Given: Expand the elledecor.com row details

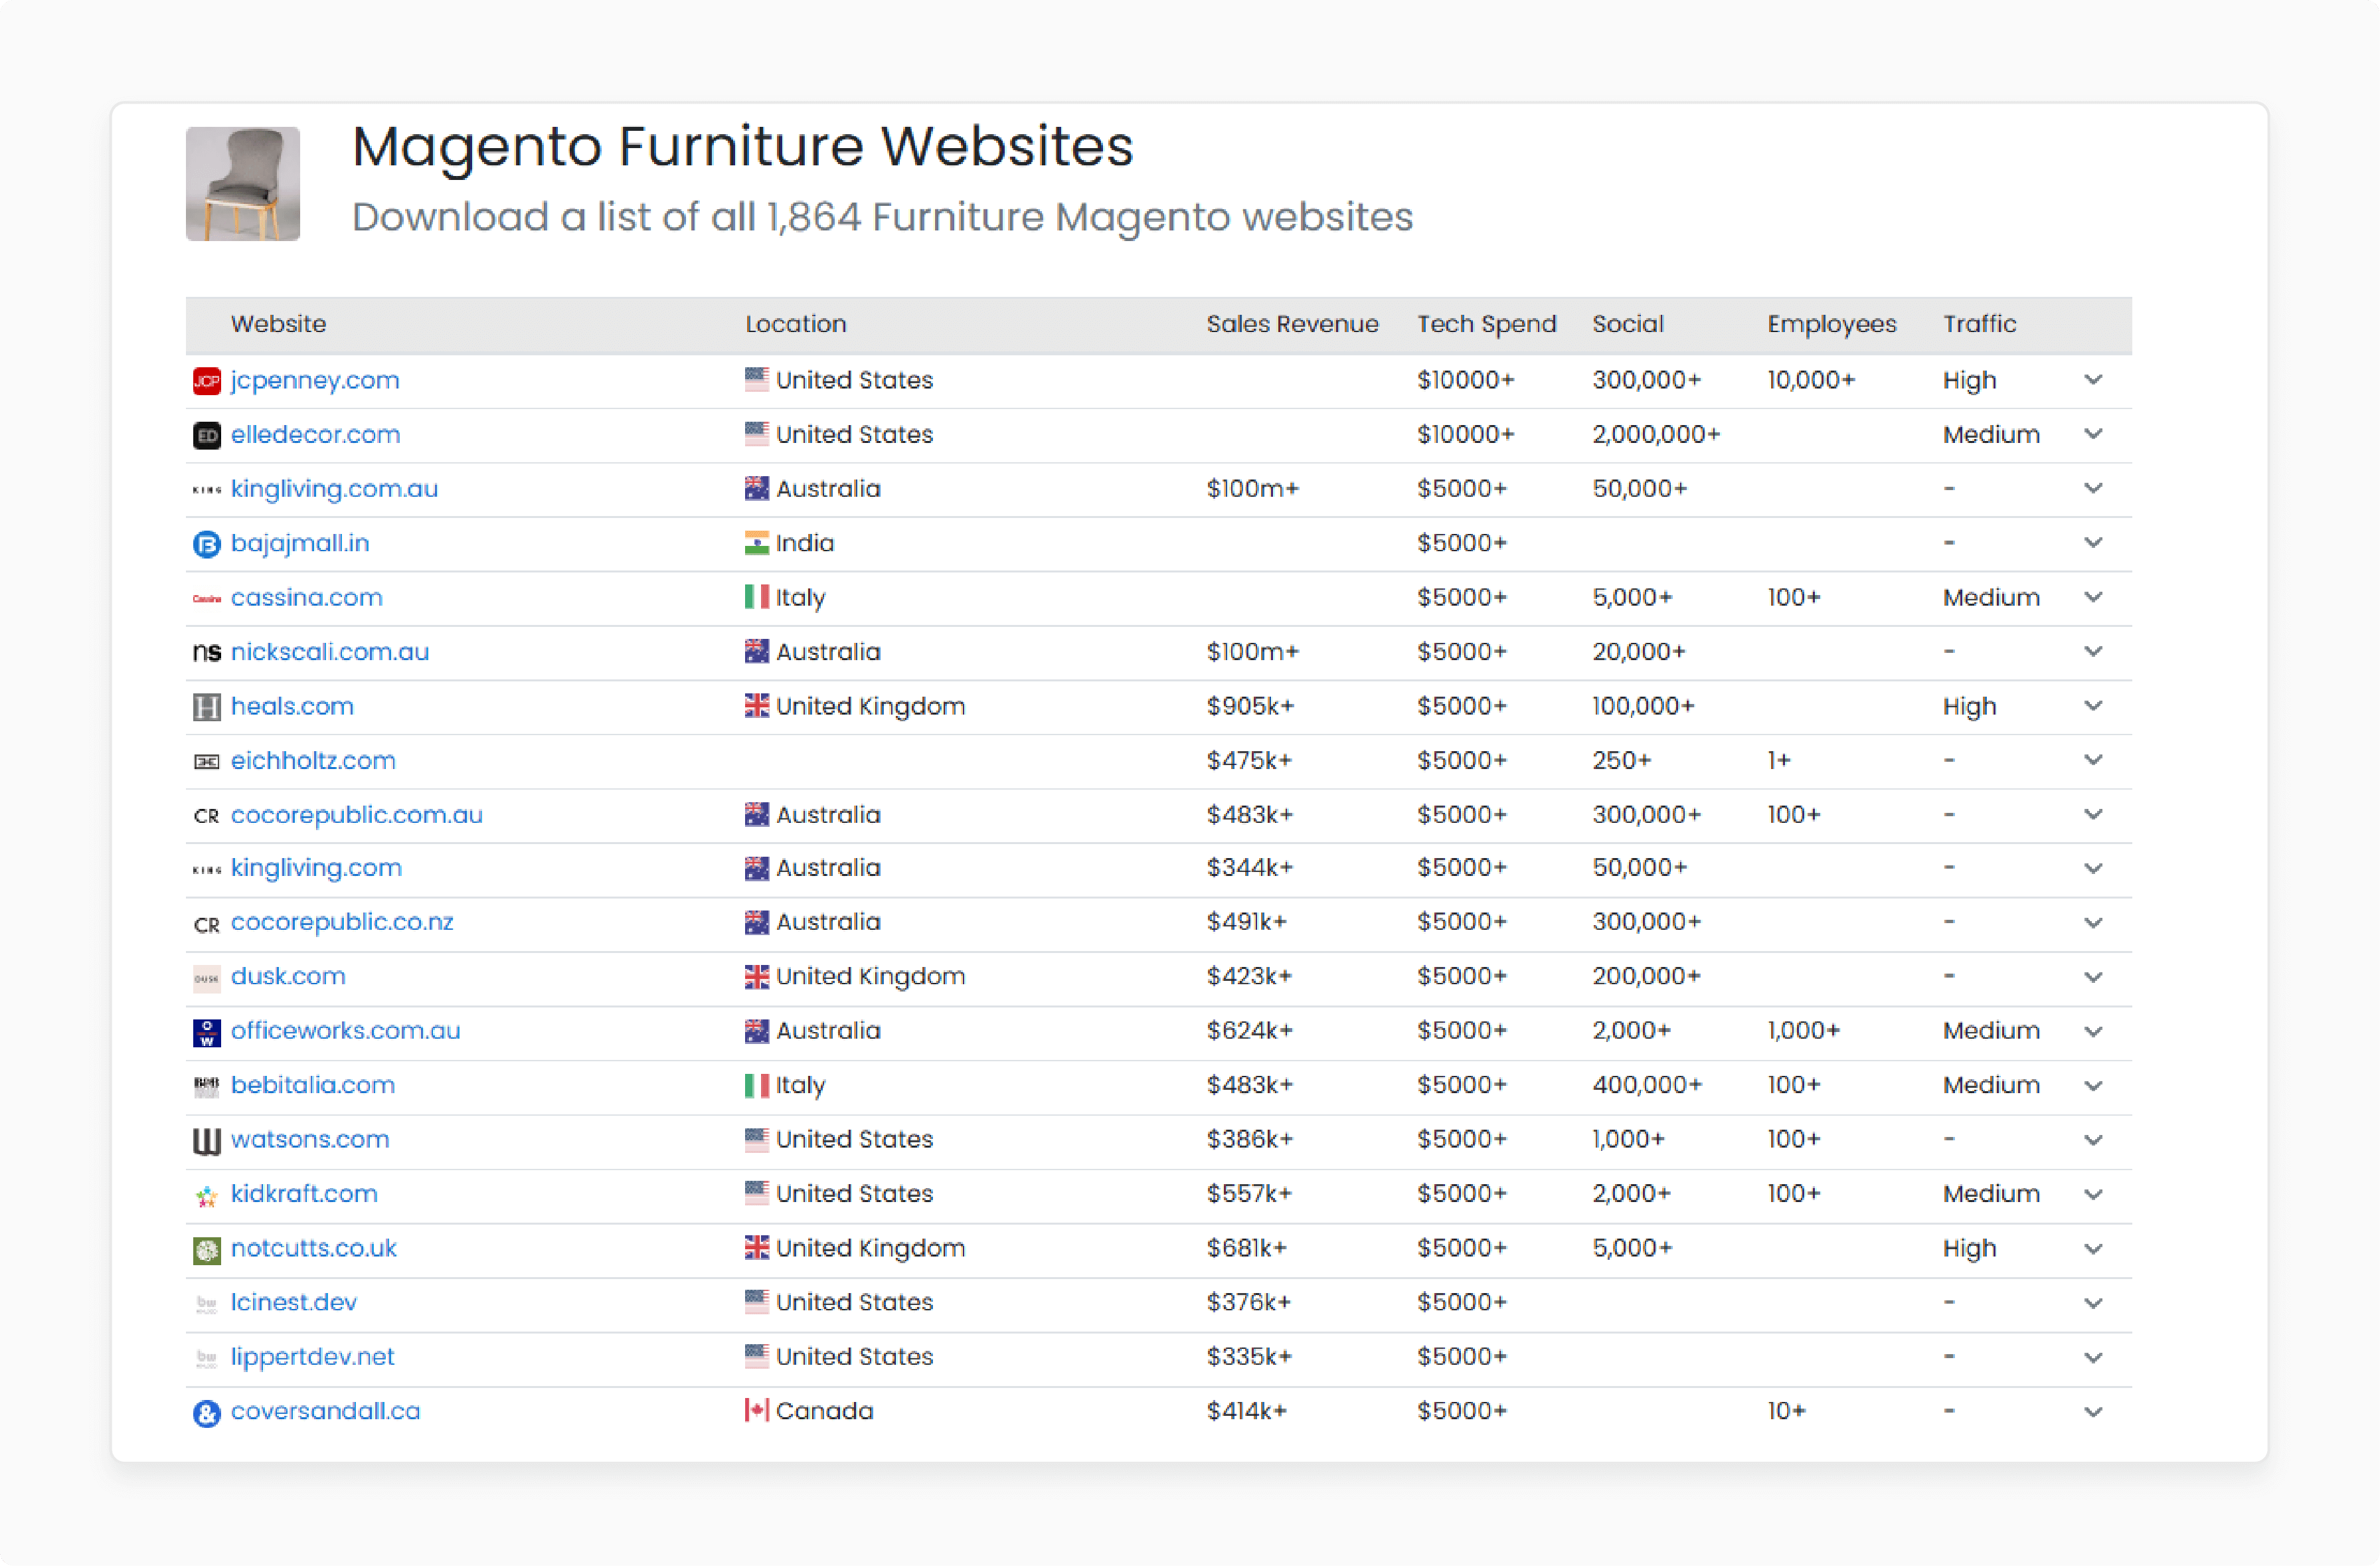Looking at the screenshot, I should [x=2092, y=434].
